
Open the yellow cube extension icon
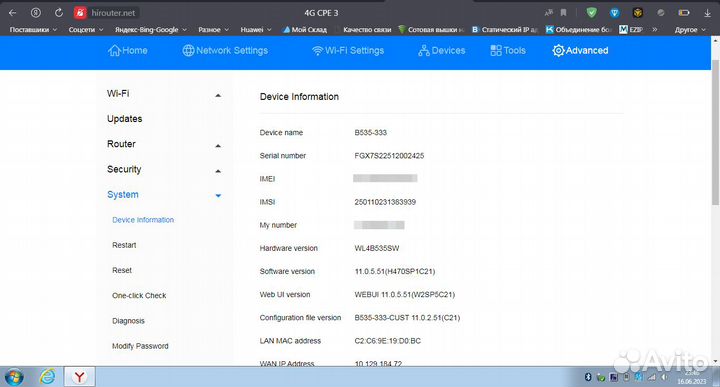[637, 13]
